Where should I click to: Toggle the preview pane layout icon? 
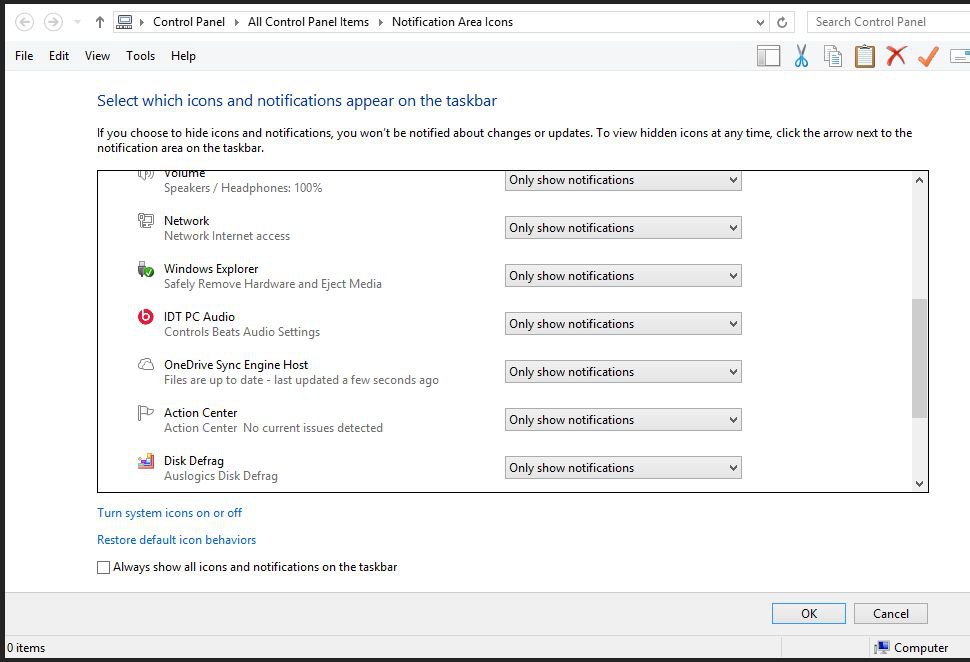click(x=768, y=56)
